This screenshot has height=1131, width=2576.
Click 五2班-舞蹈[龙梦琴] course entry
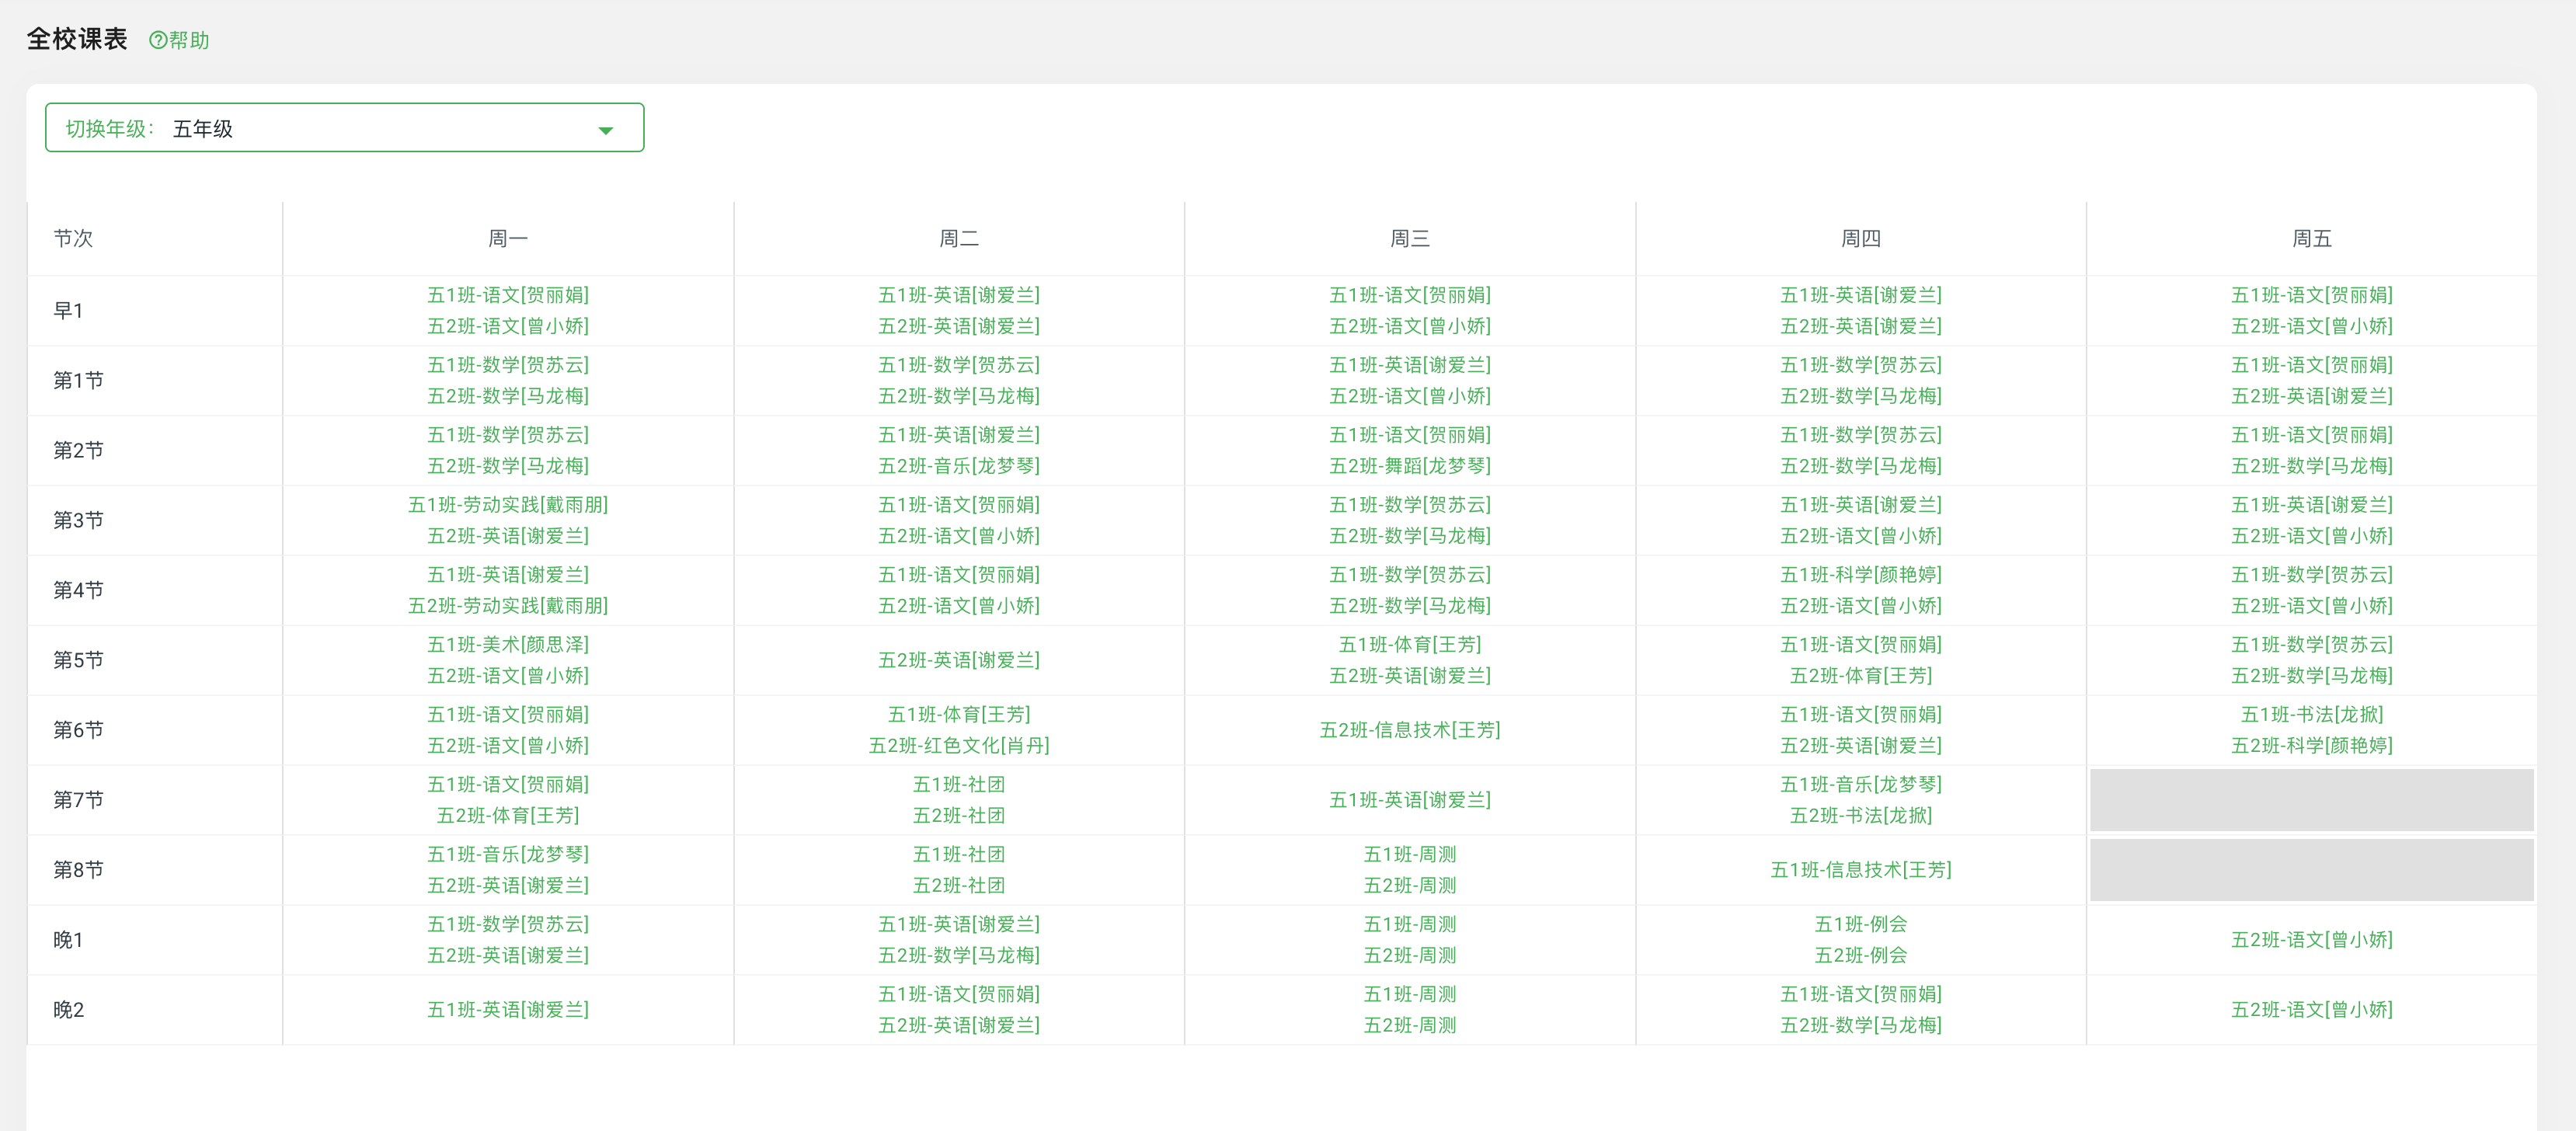(x=1409, y=466)
